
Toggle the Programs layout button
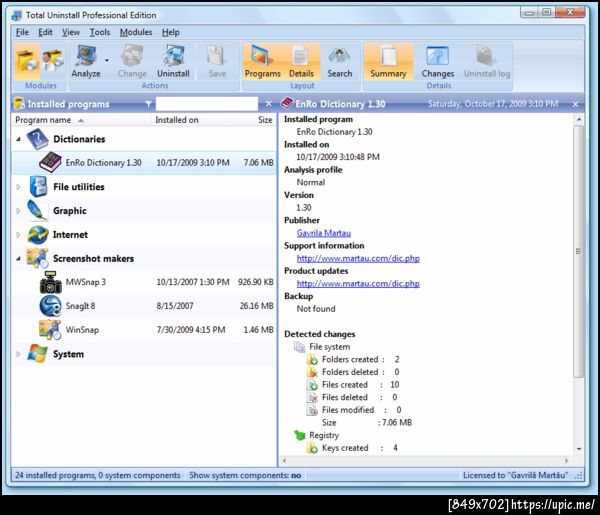point(262,61)
